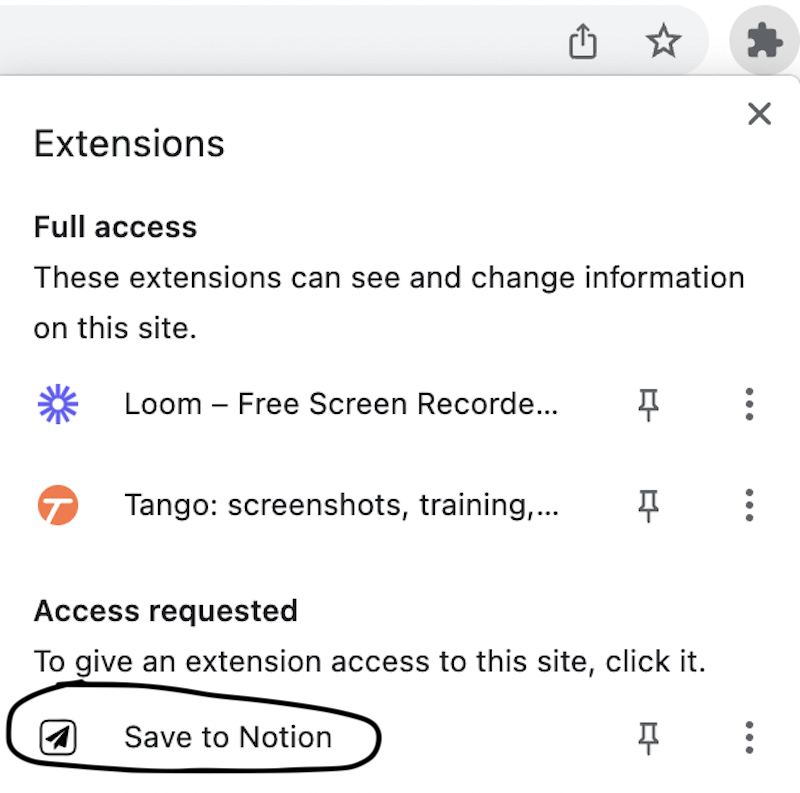Select Tango: screenshots, training entry

(x=341, y=505)
